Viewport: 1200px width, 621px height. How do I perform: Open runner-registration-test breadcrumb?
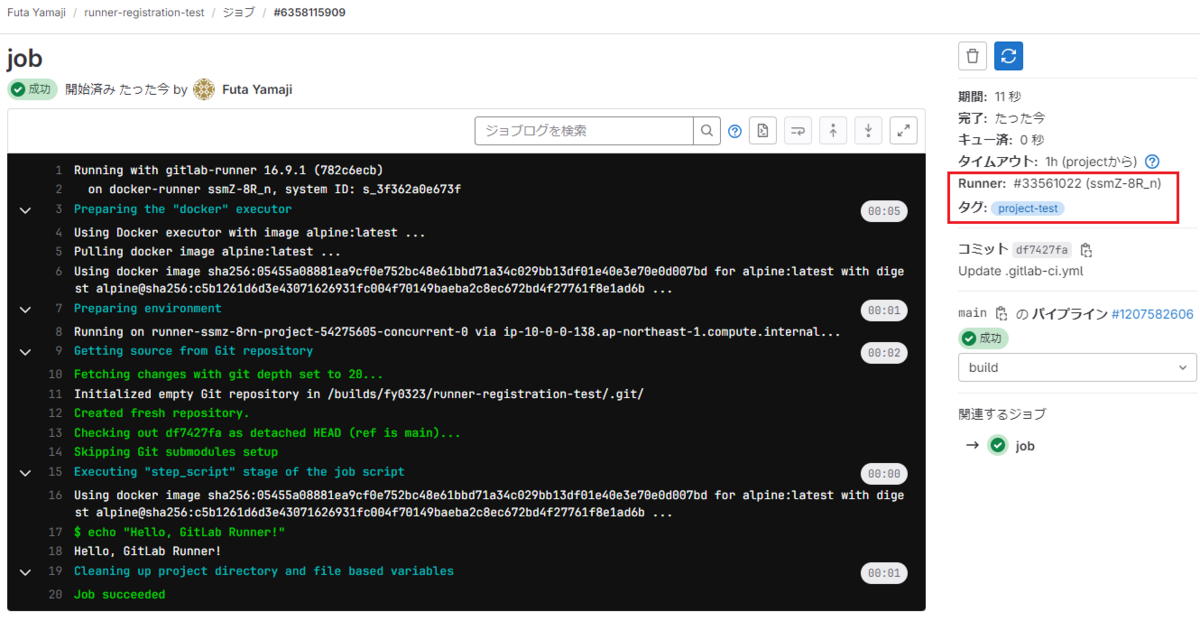159,13
